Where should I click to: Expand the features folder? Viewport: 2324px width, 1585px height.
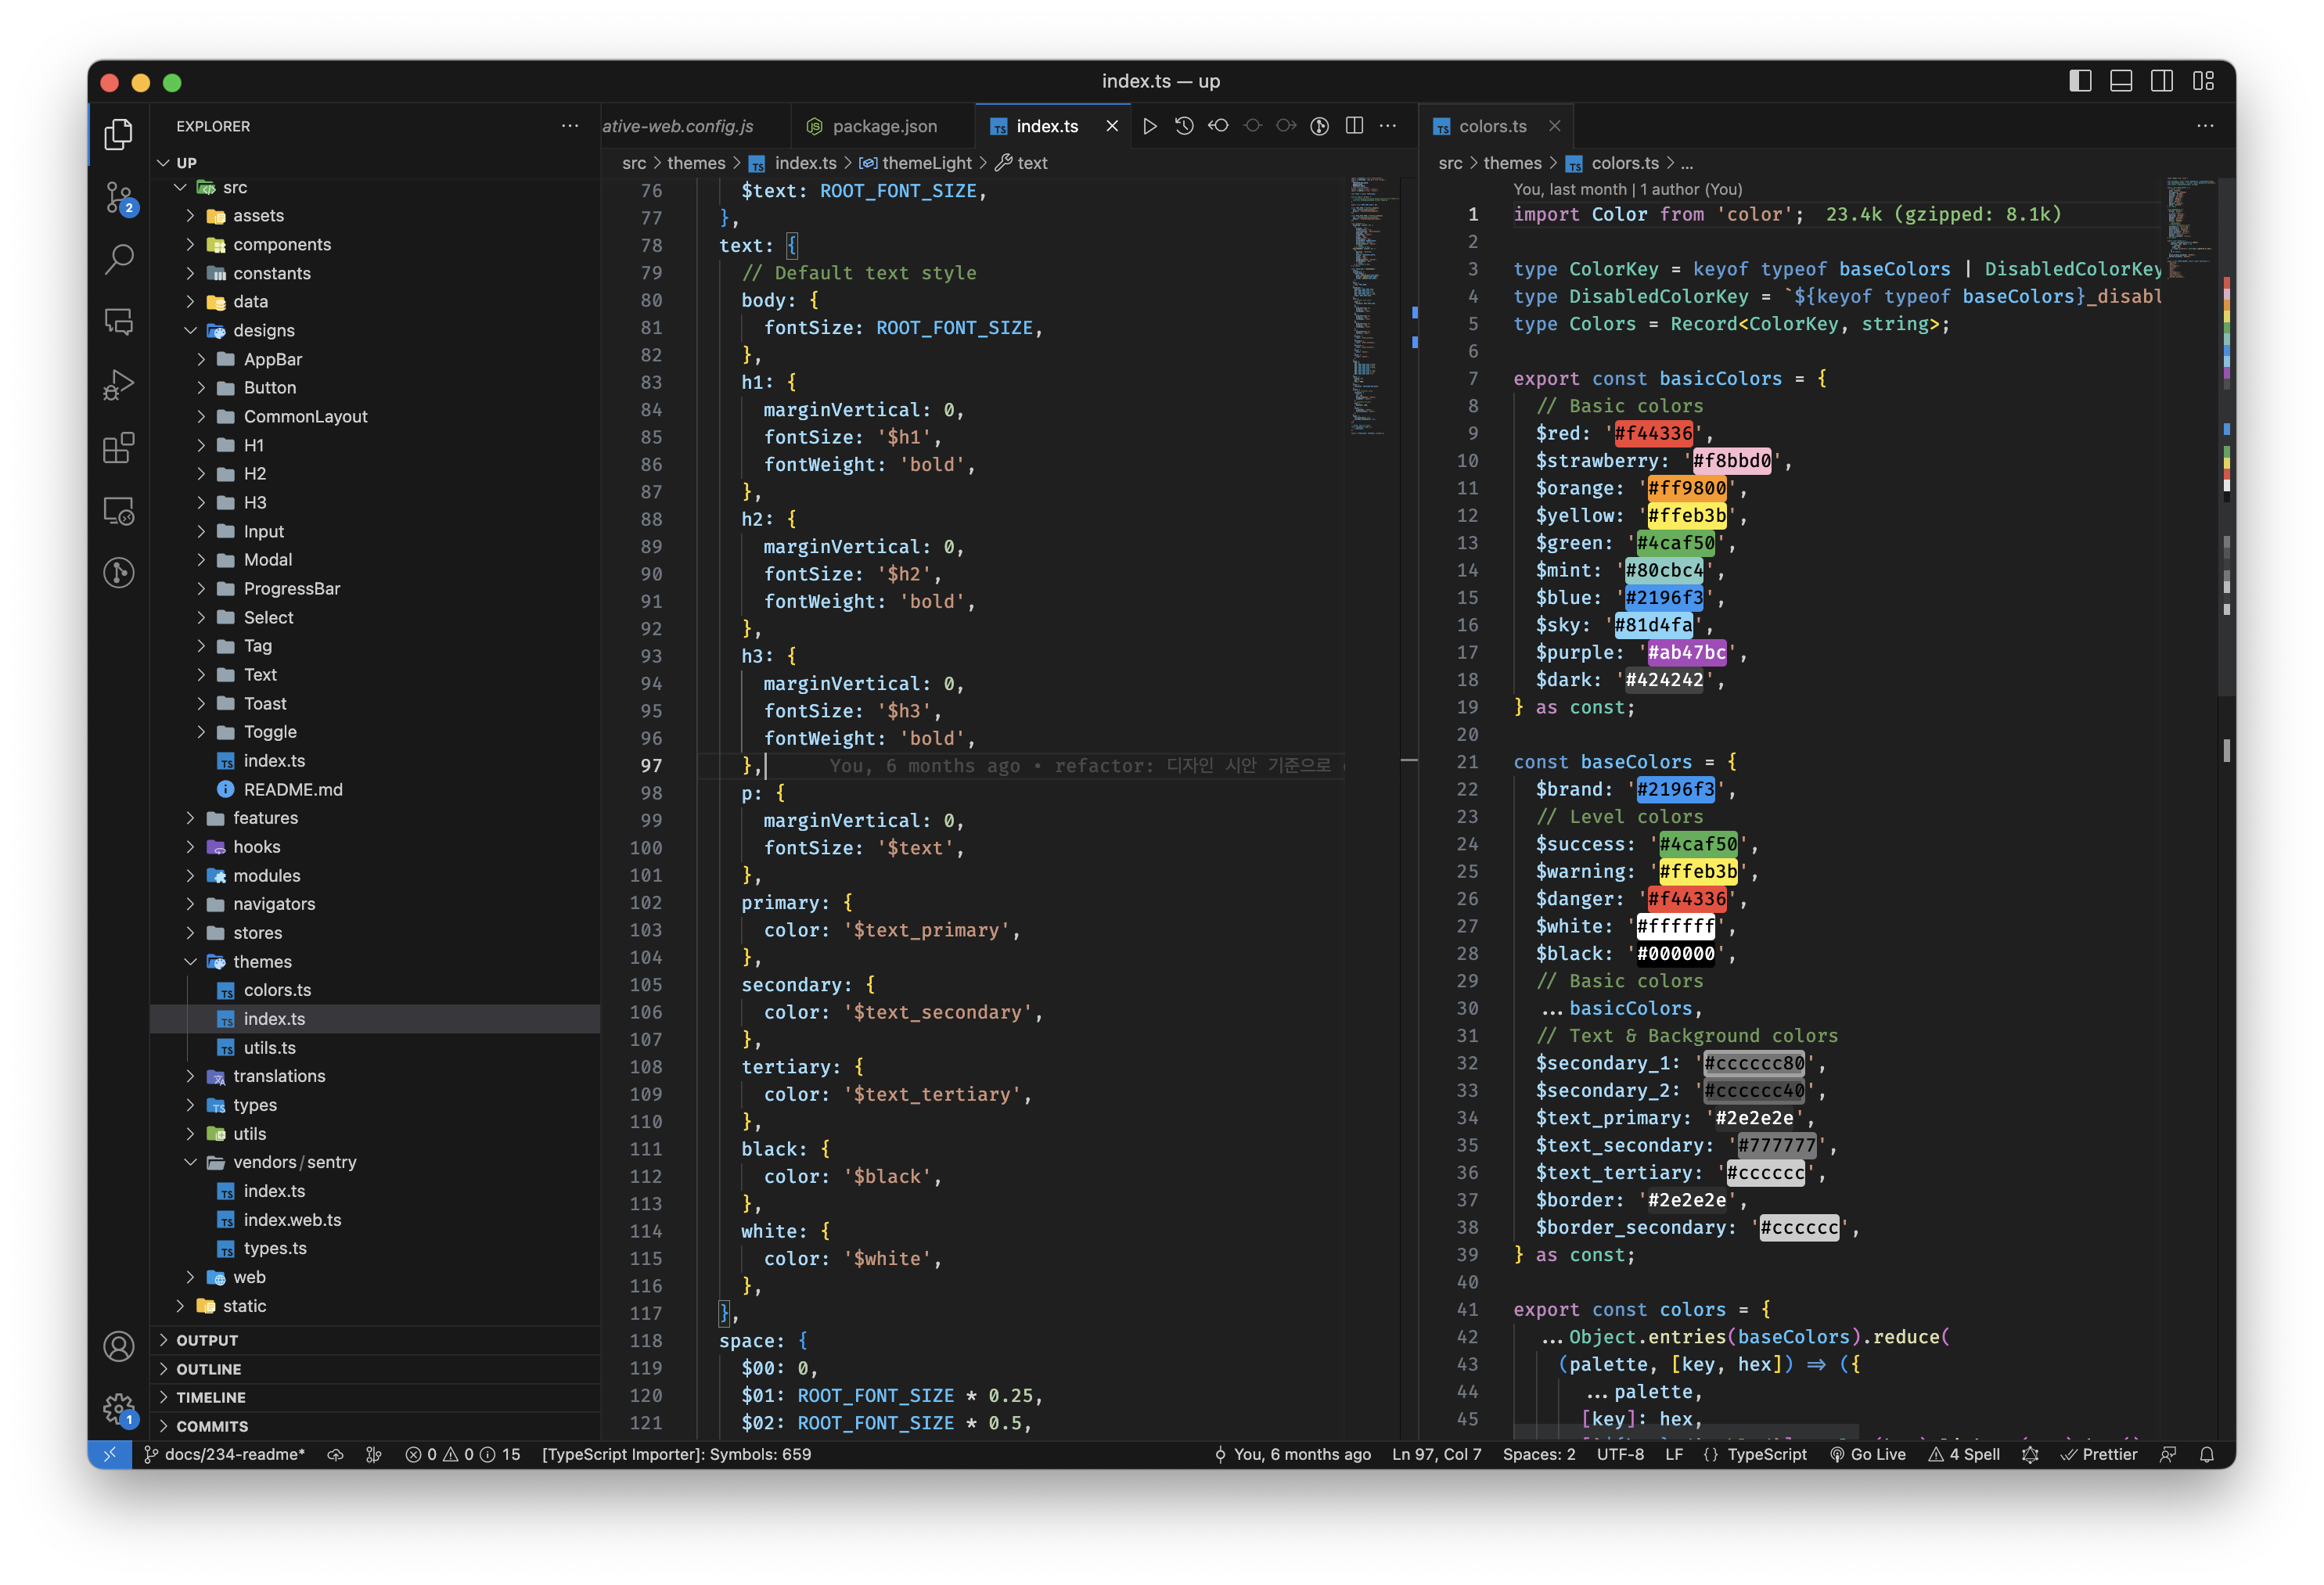(265, 818)
